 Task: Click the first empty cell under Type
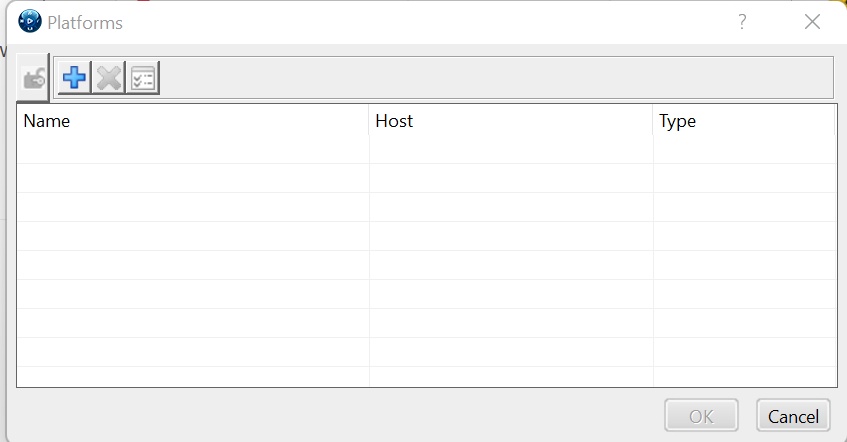(x=743, y=150)
